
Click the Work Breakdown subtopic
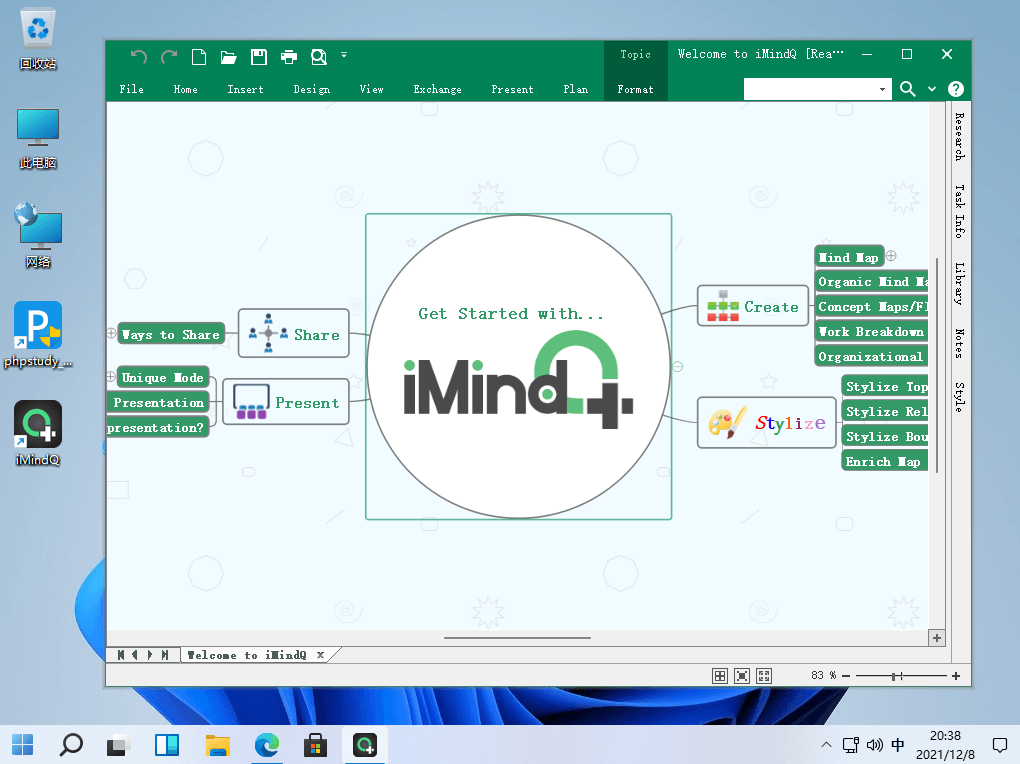pos(872,332)
